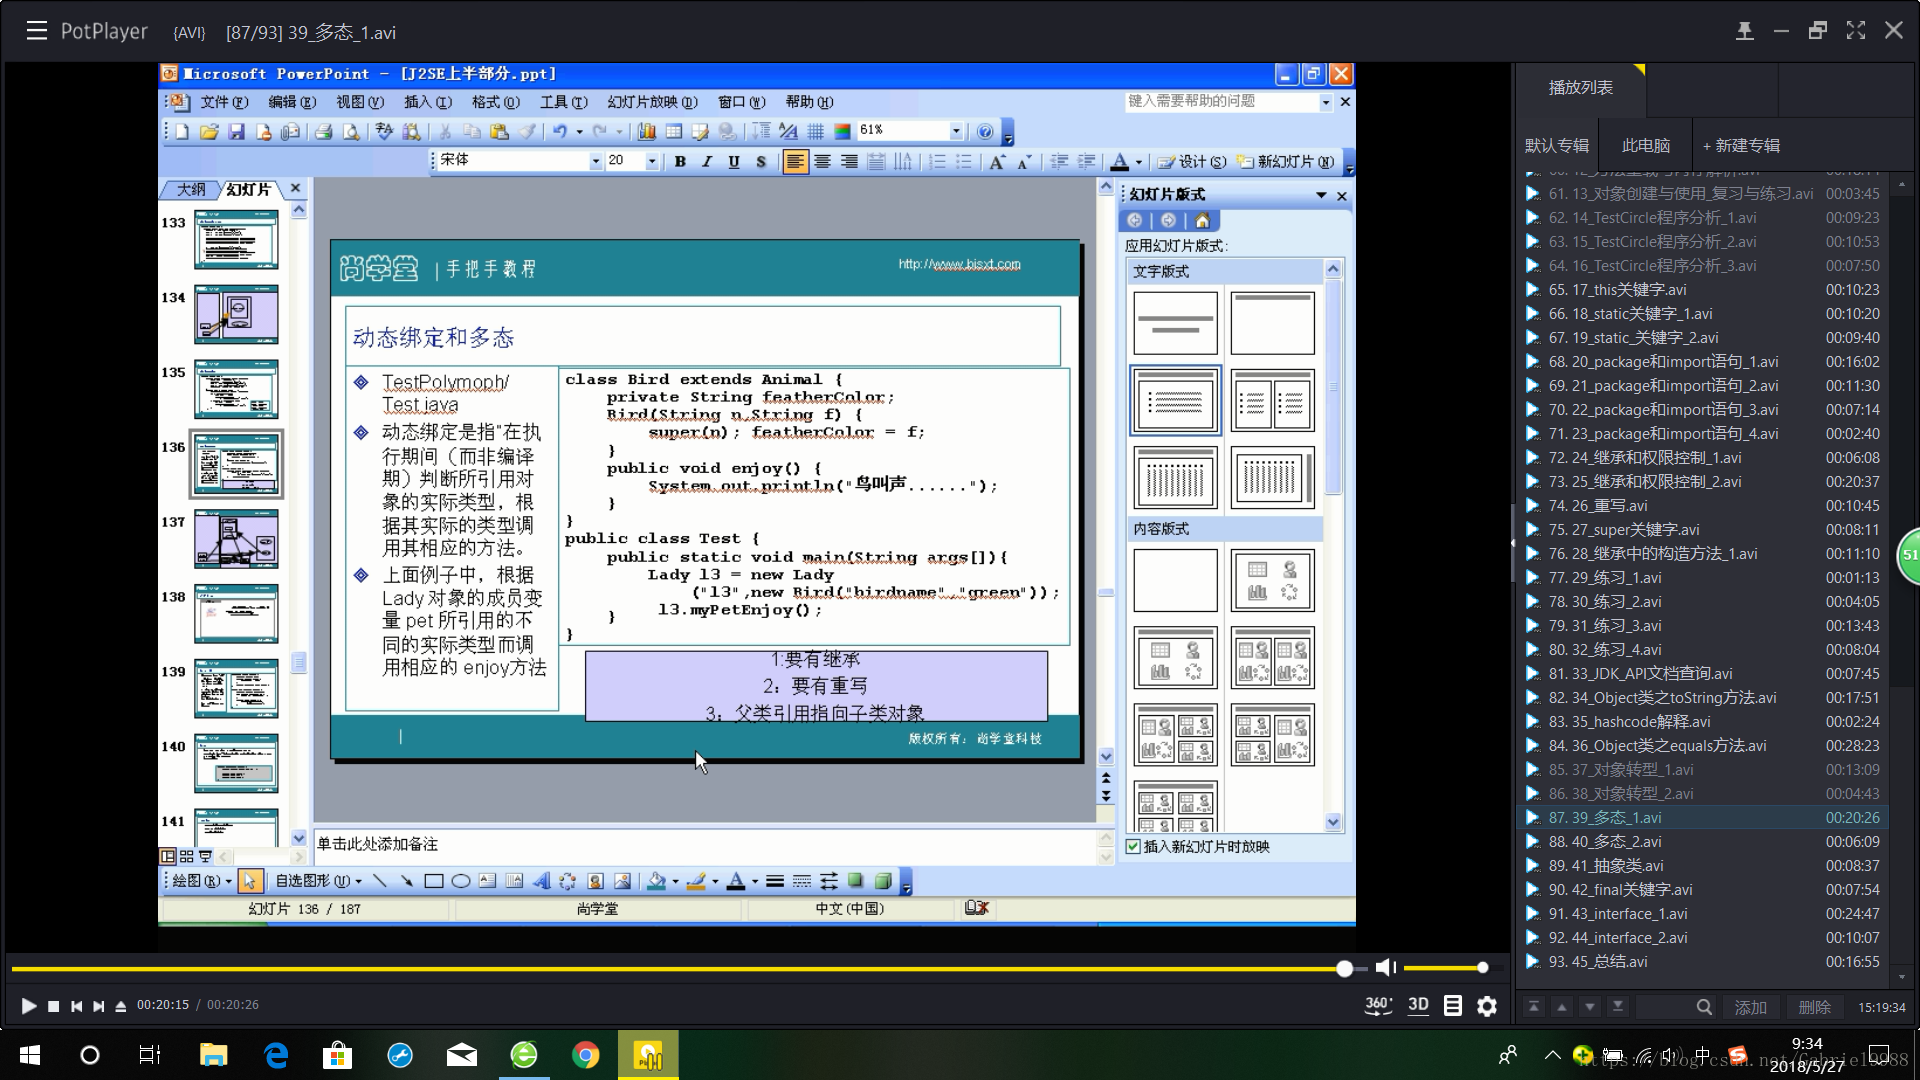Click the Insert chart icon in PowerPoint
This screenshot has width=1920, height=1080.
point(647,131)
